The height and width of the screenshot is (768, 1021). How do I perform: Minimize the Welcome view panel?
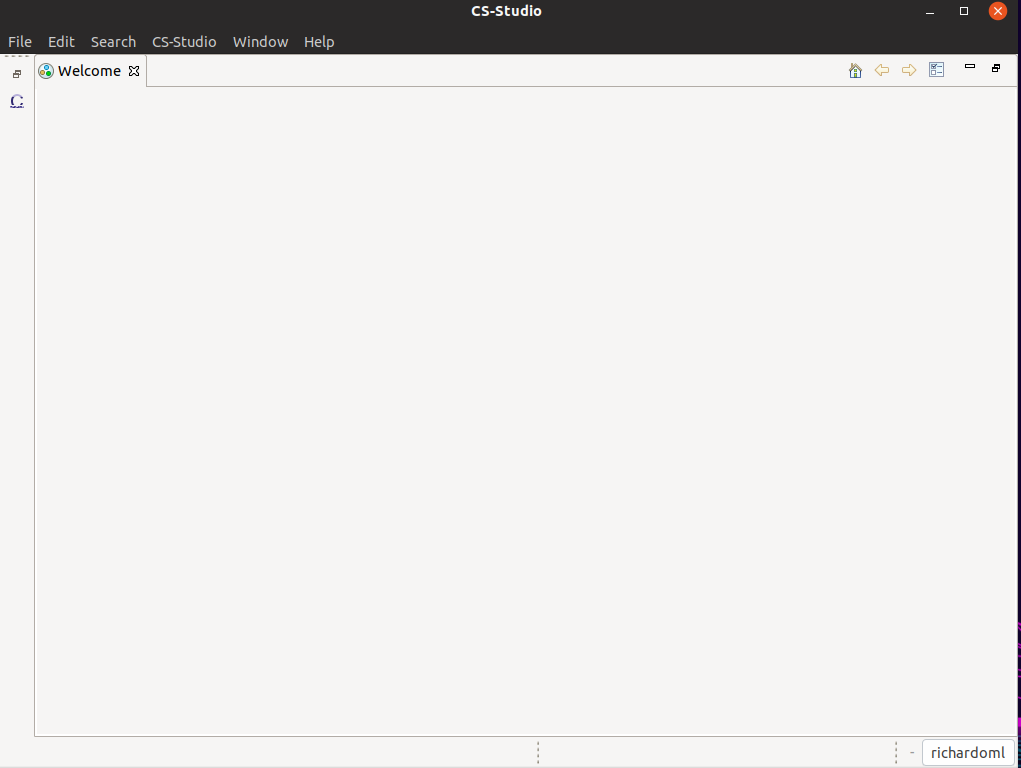969,67
